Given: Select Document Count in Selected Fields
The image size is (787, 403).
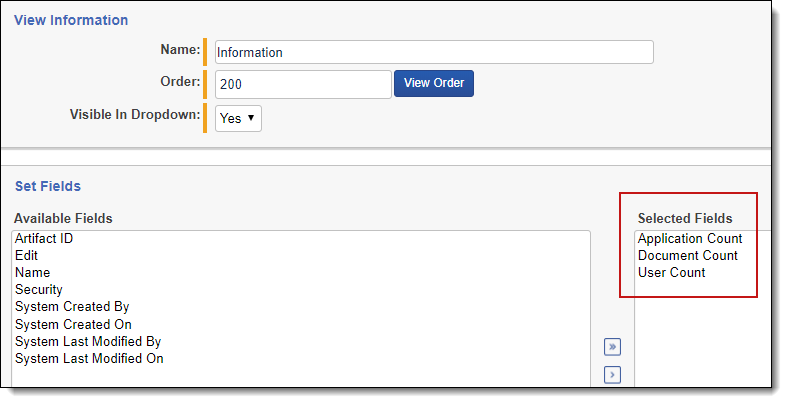Looking at the screenshot, I should (x=688, y=255).
